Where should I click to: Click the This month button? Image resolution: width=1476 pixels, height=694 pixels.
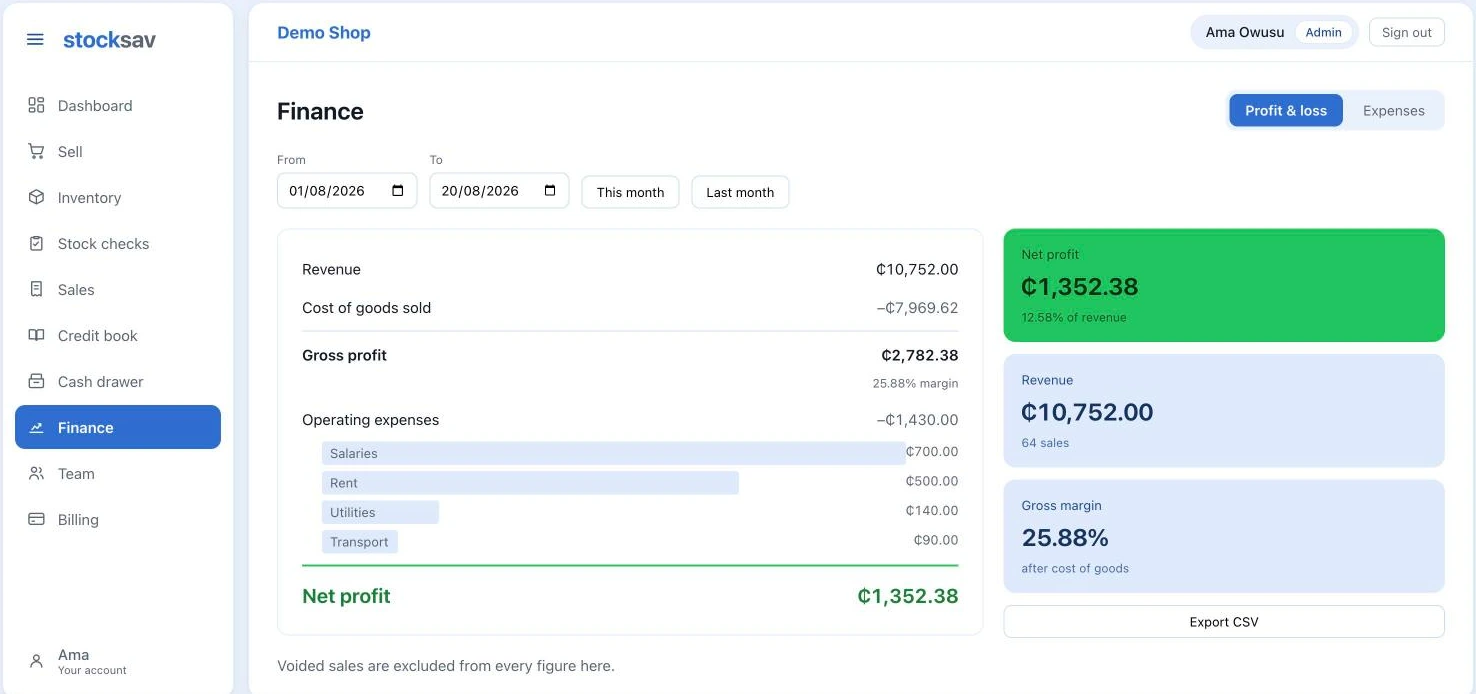[630, 192]
